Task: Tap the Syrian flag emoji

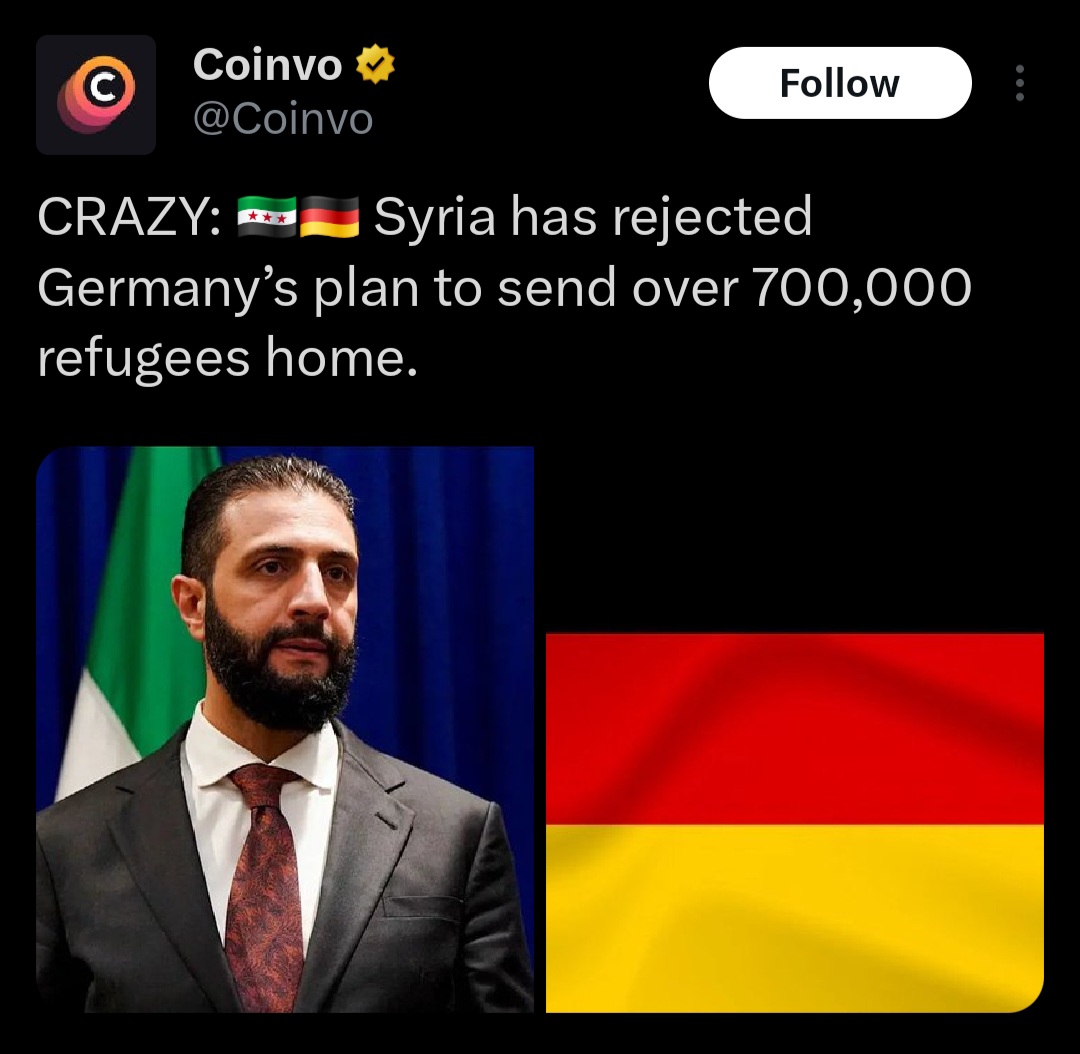Action: (x=267, y=216)
